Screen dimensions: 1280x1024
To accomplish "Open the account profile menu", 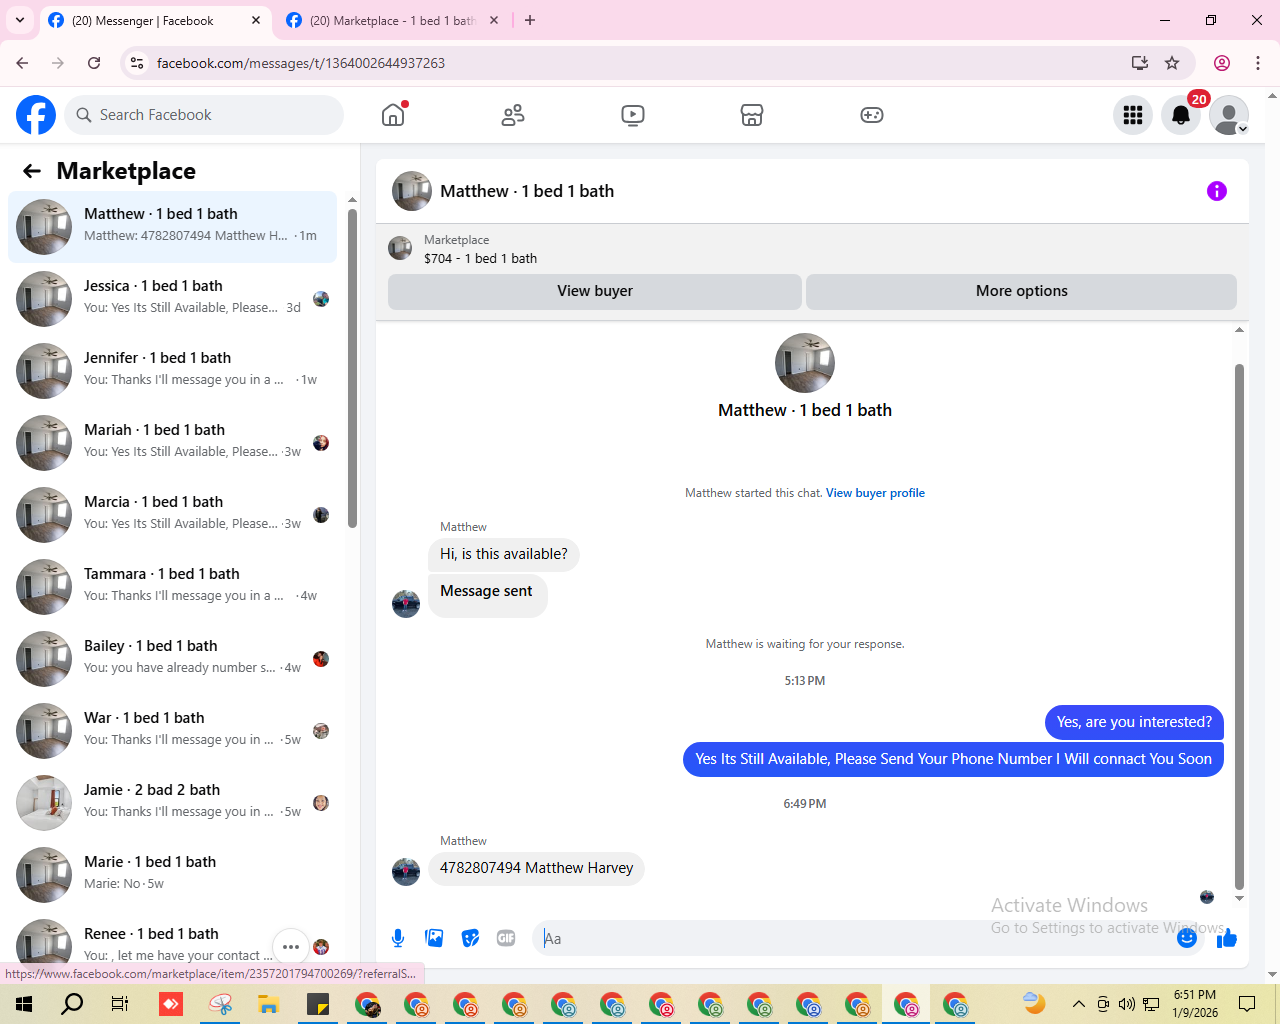I will (x=1229, y=115).
